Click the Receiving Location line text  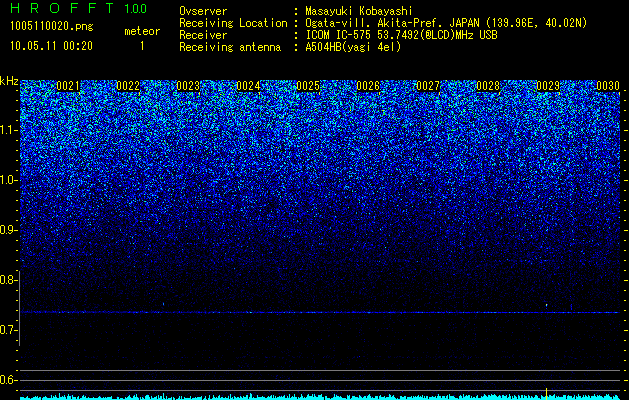coord(446,23)
